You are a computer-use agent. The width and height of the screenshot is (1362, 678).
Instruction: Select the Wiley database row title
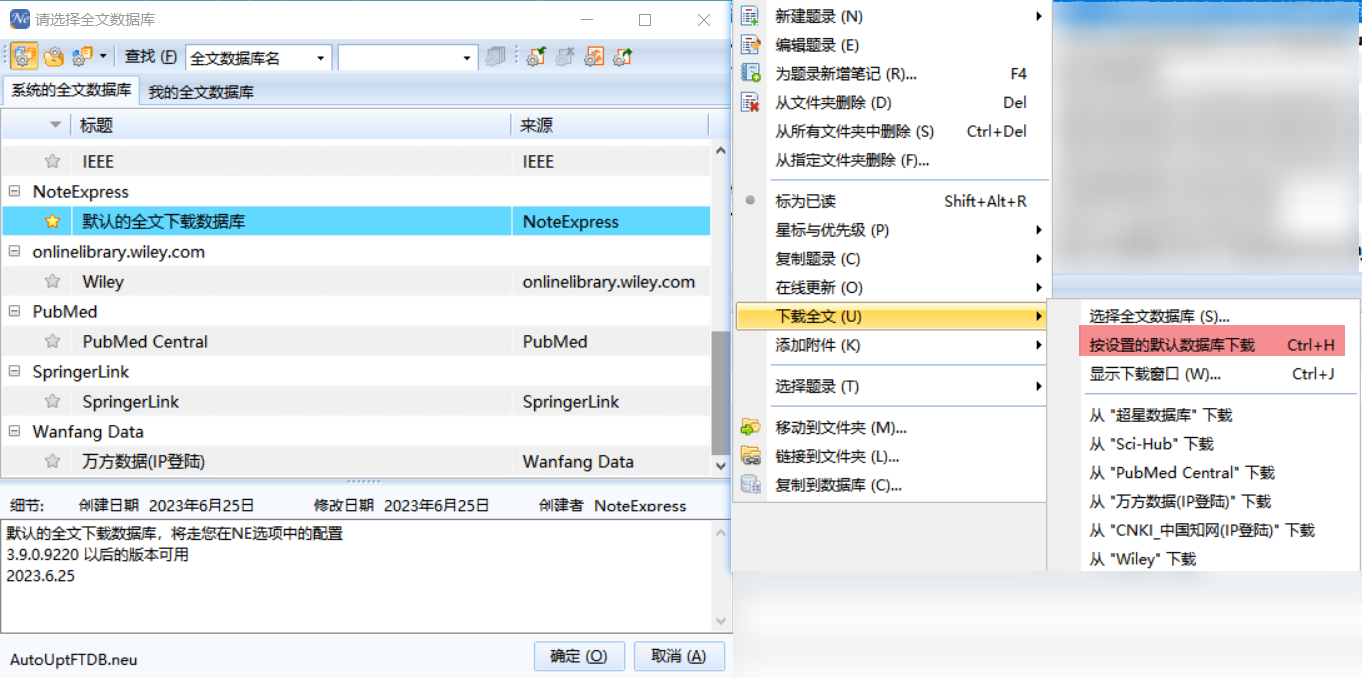click(103, 282)
